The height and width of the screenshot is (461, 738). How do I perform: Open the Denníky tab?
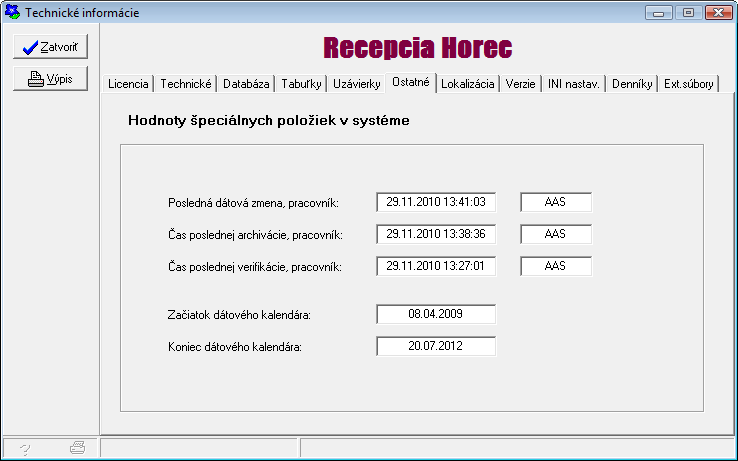[632, 85]
